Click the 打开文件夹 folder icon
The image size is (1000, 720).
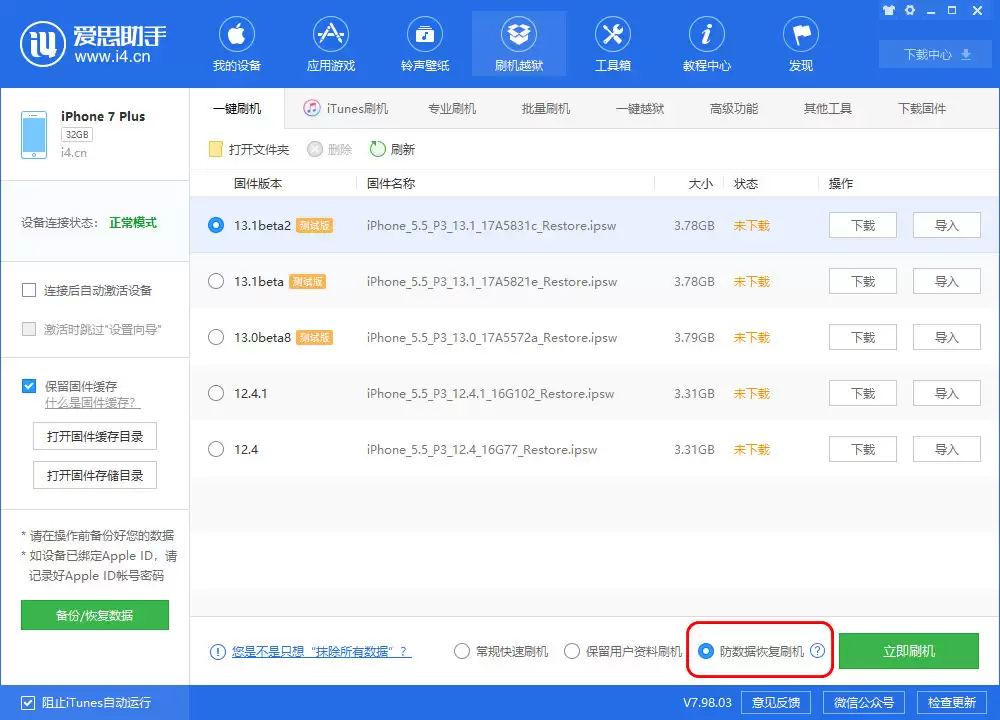pyautogui.click(x=216, y=149)
